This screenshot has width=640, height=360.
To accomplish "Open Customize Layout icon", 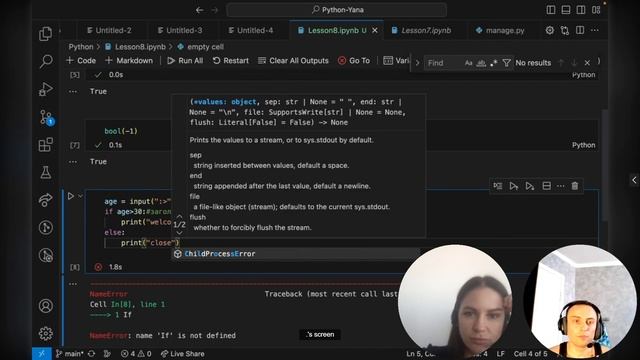I will (x=596, y=10).
